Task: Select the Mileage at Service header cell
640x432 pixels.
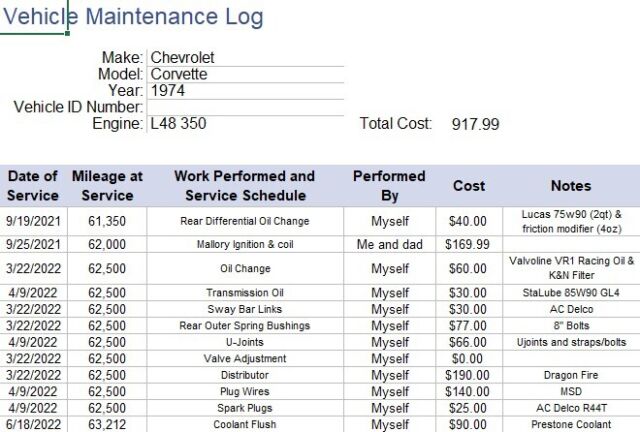Action: pyautogui.click(x=107, y=185)
